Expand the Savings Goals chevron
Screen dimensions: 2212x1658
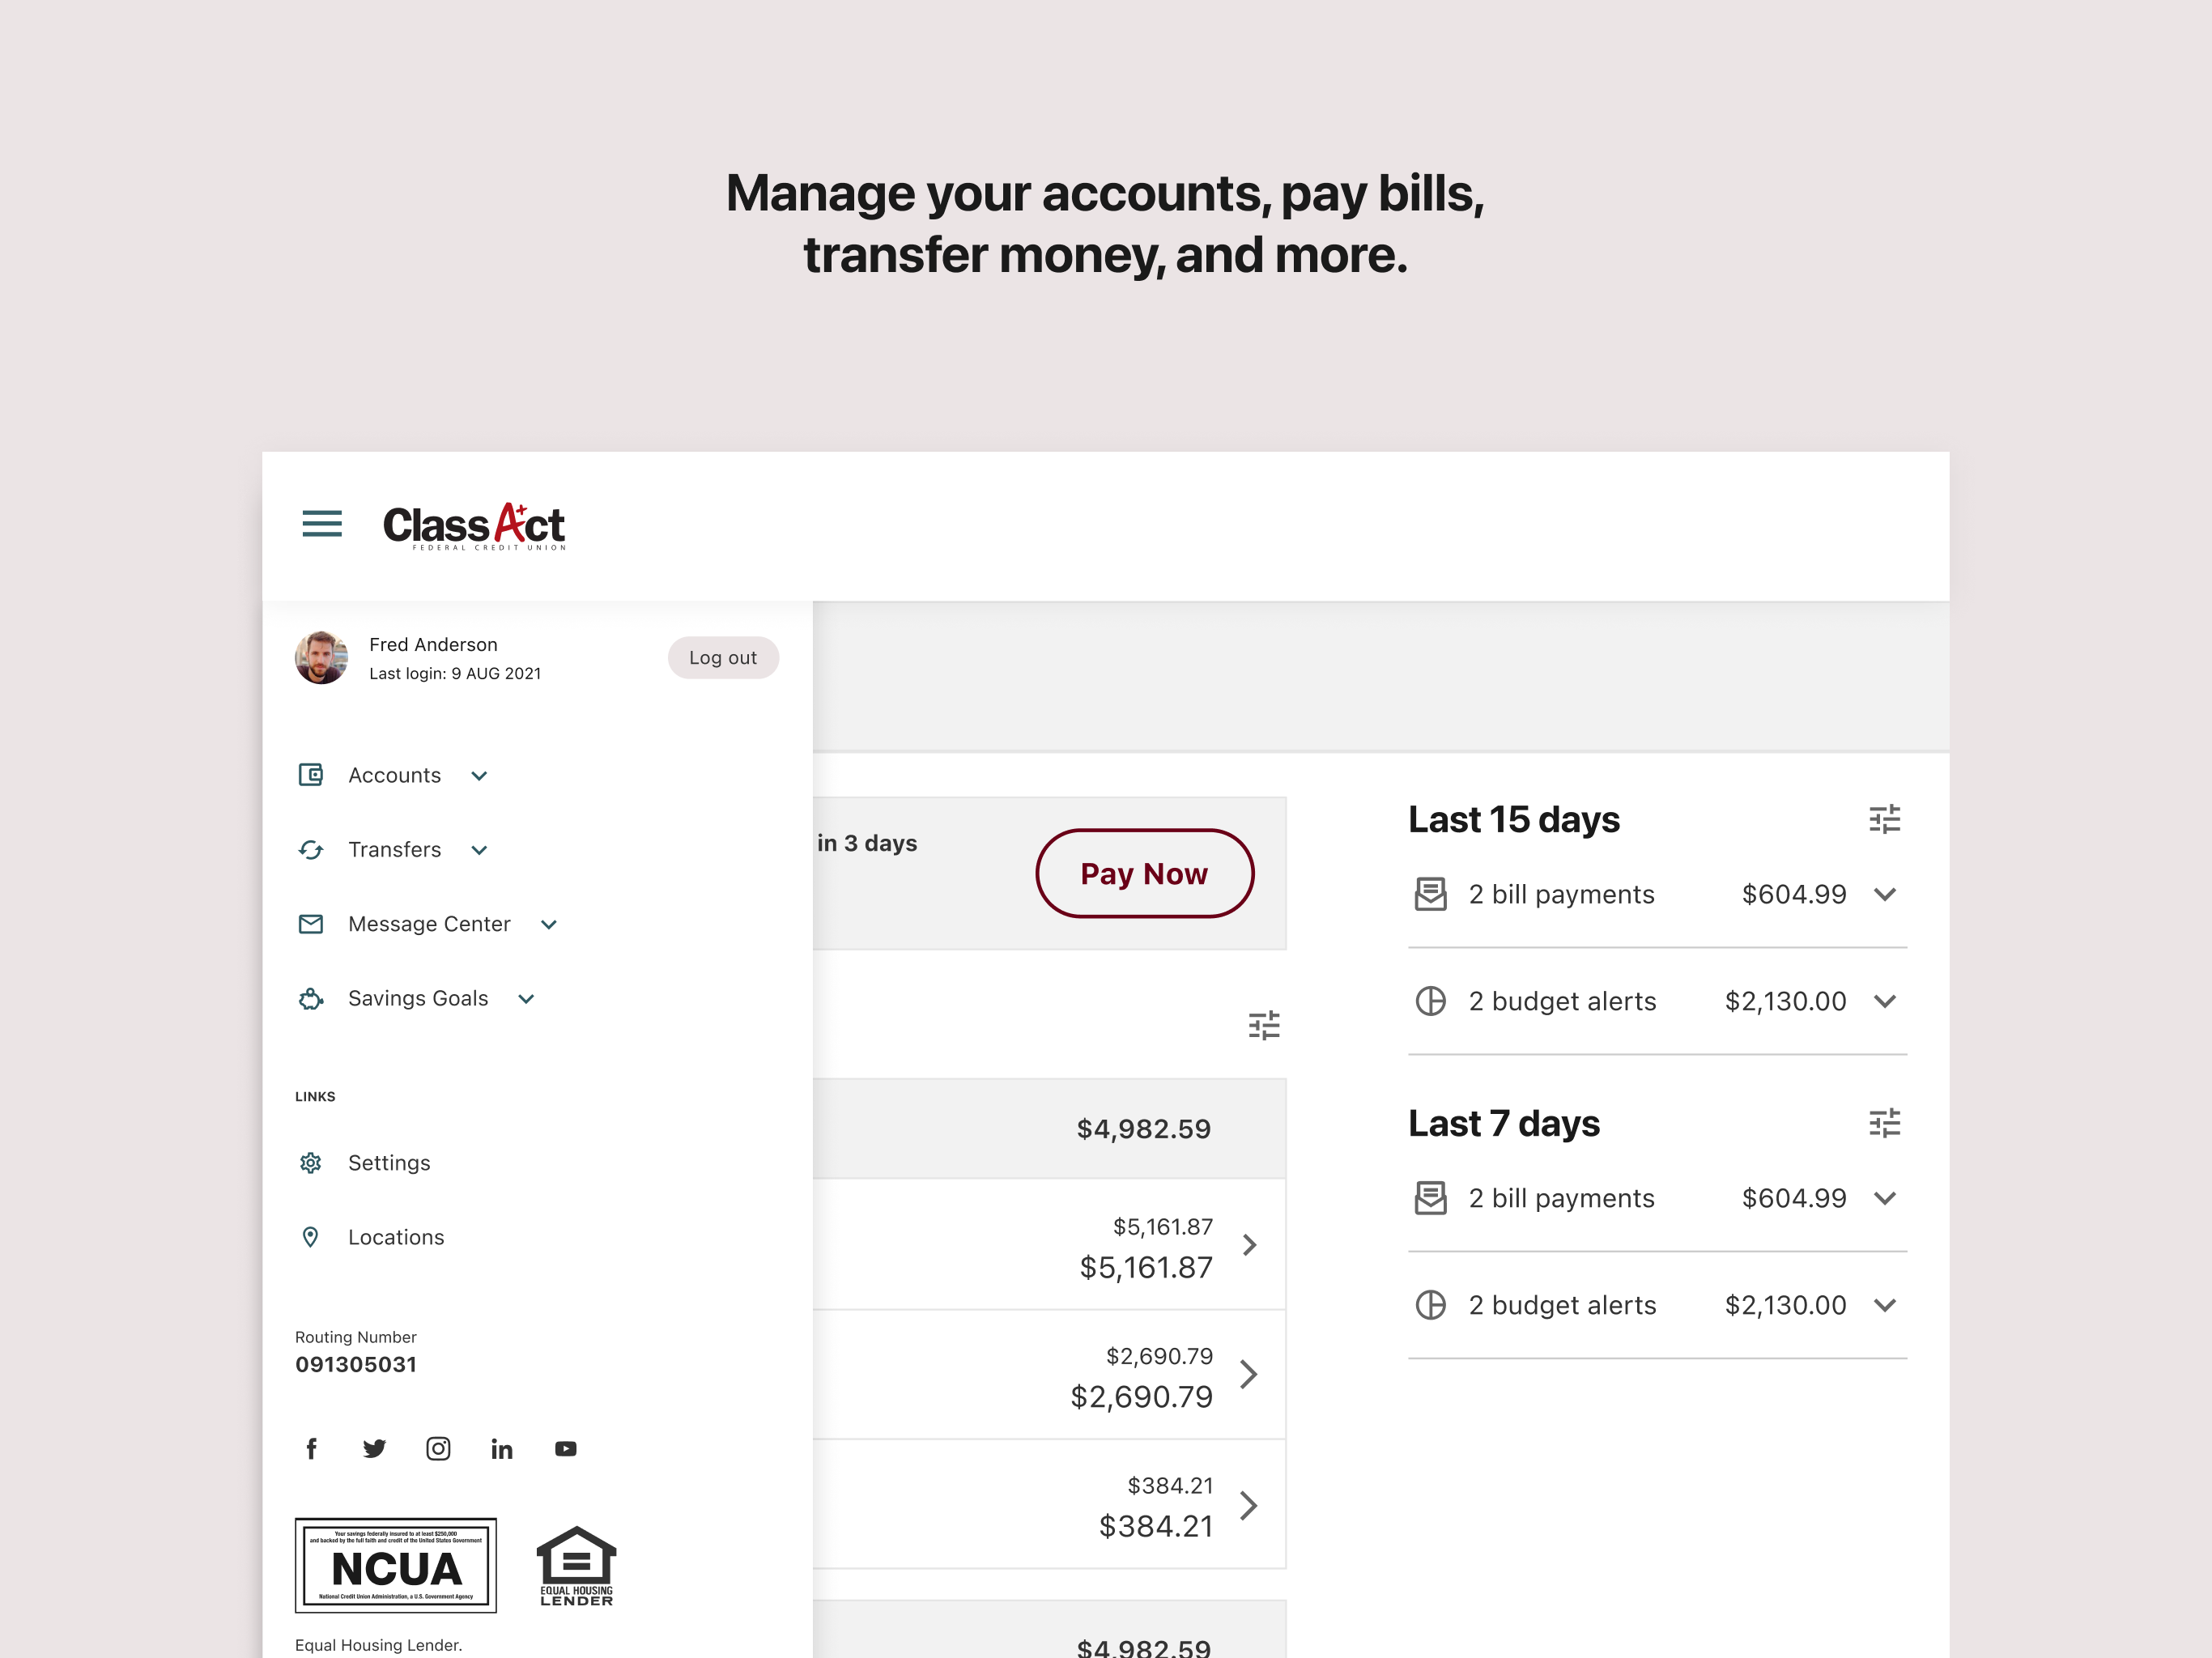click(x=527, y=999)
